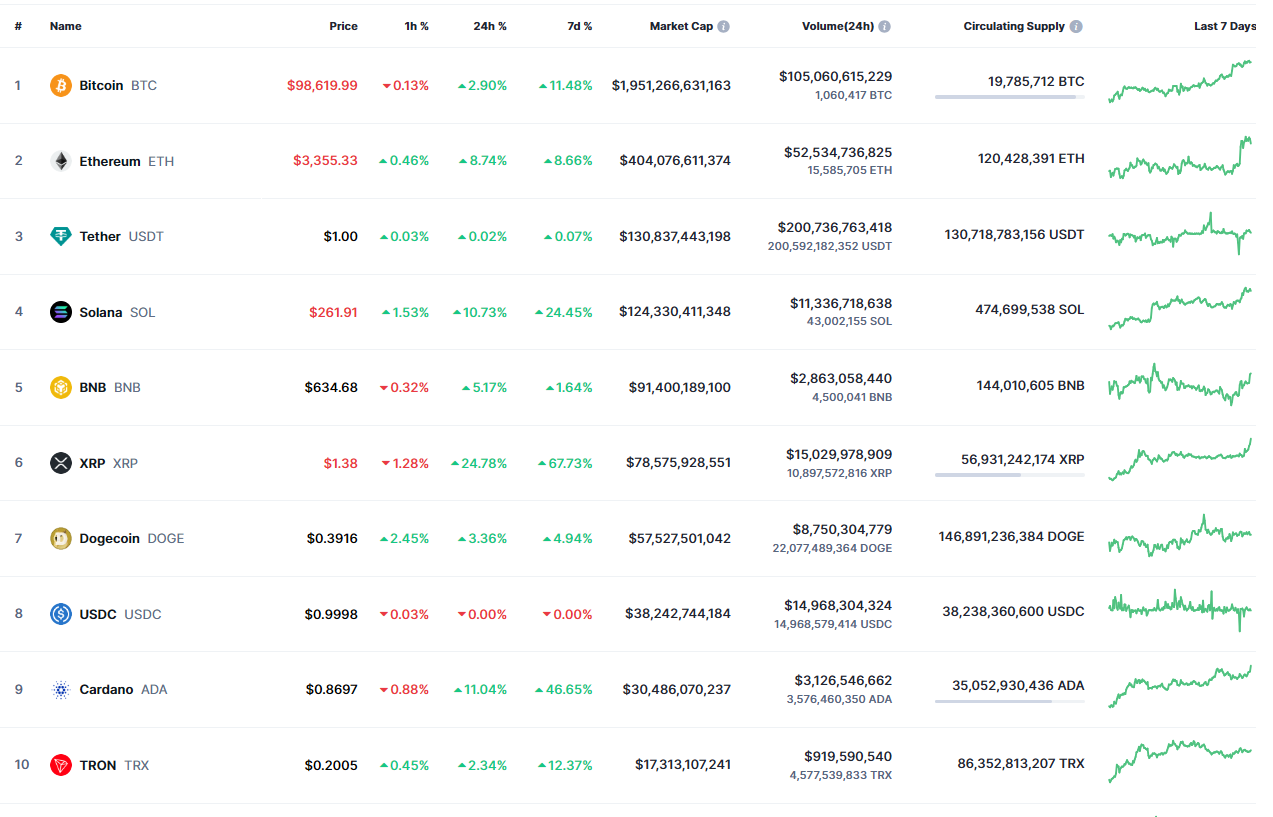Screen dimensions: 1273x817
Task: Click the USDC coin logo icon
Action: (x=61, y=614)
